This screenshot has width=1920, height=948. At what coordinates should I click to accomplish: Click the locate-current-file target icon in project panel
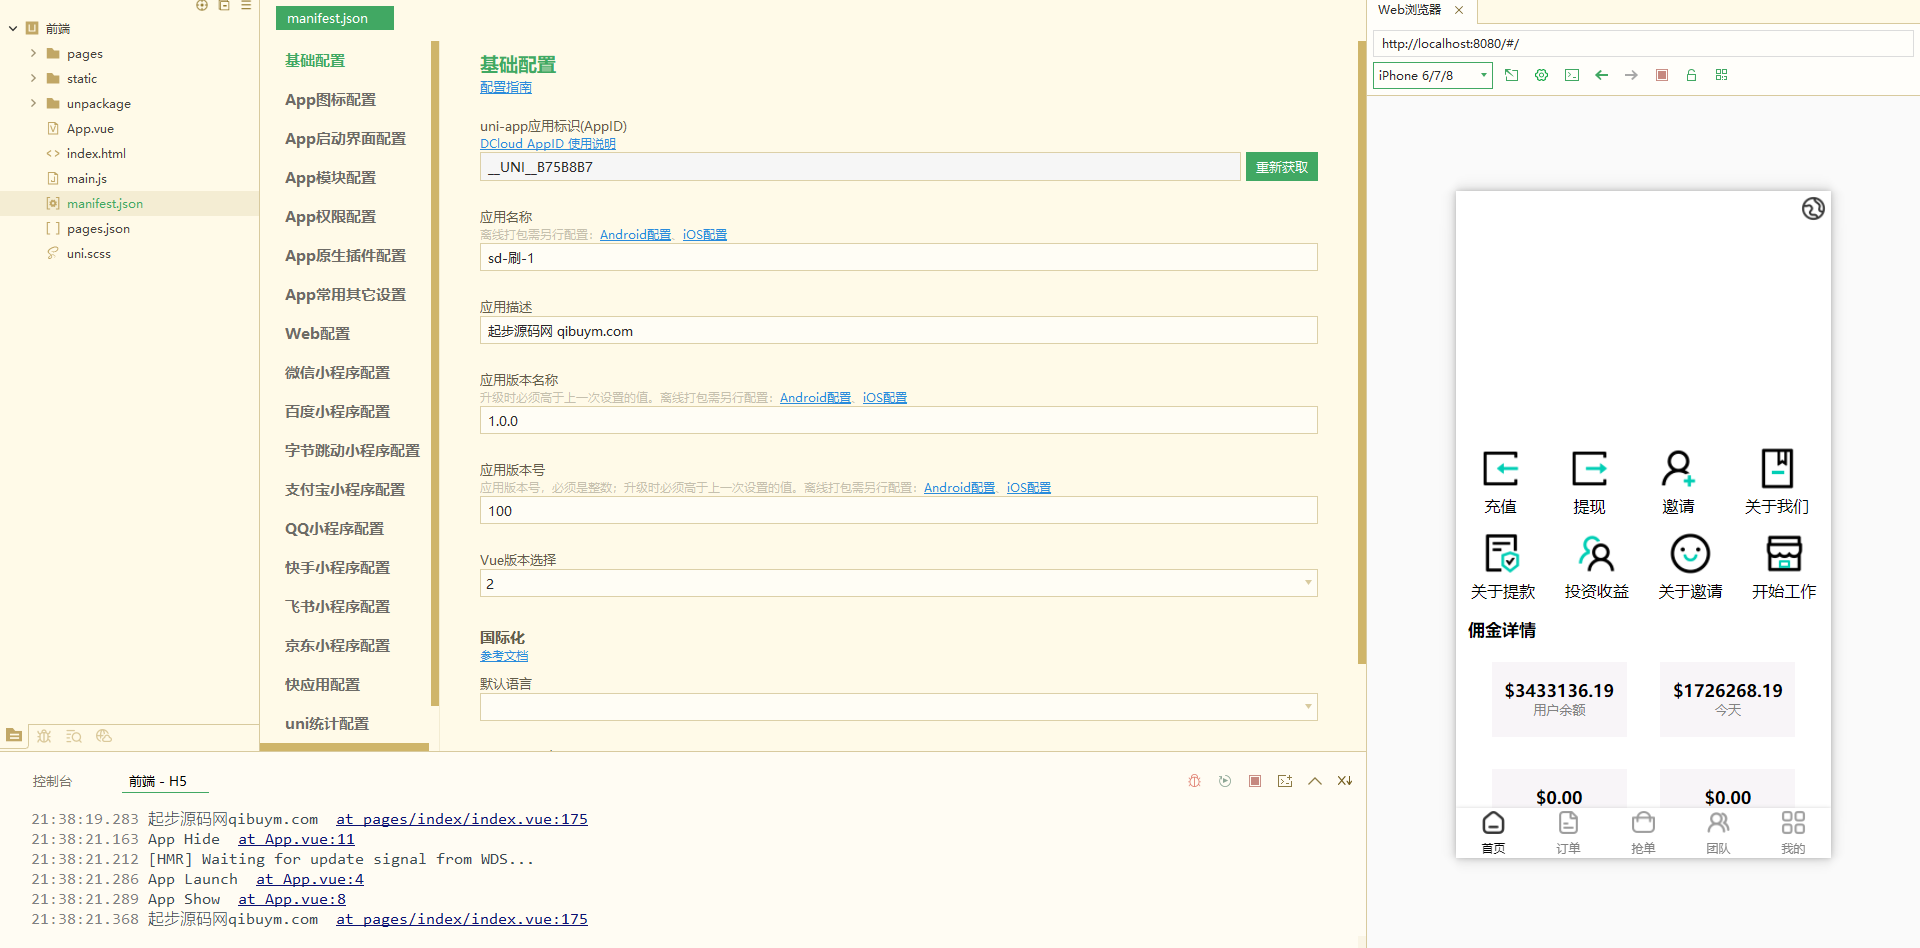tap(202, 6)
